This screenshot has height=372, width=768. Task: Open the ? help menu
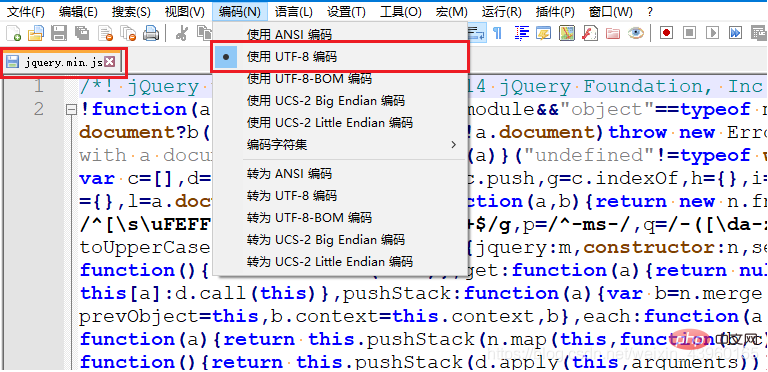click(x=650, y=11)
